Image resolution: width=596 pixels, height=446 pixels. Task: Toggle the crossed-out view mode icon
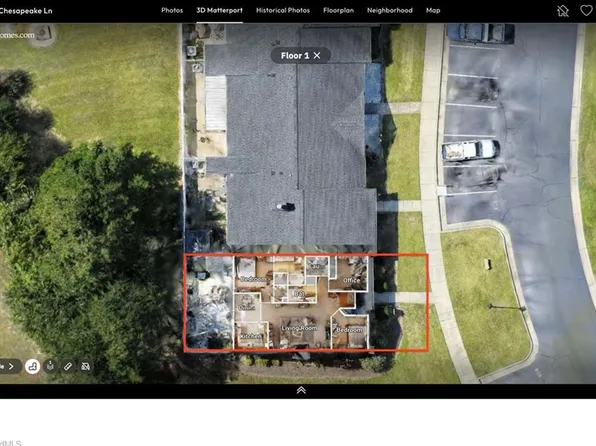click(86, 366)
